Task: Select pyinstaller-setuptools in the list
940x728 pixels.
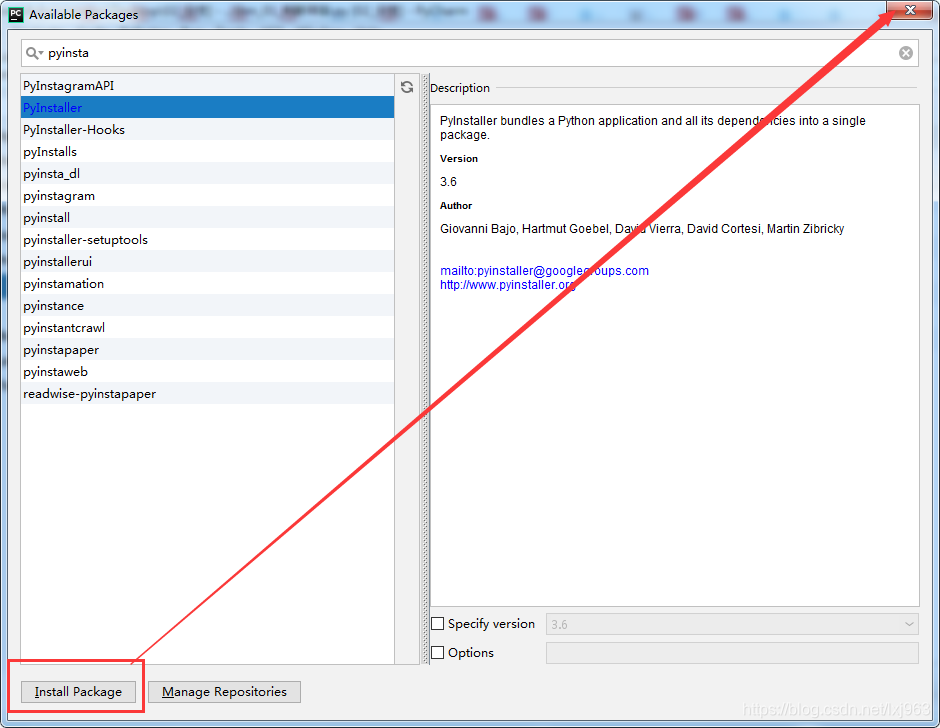Action: [x=207, y=240]
